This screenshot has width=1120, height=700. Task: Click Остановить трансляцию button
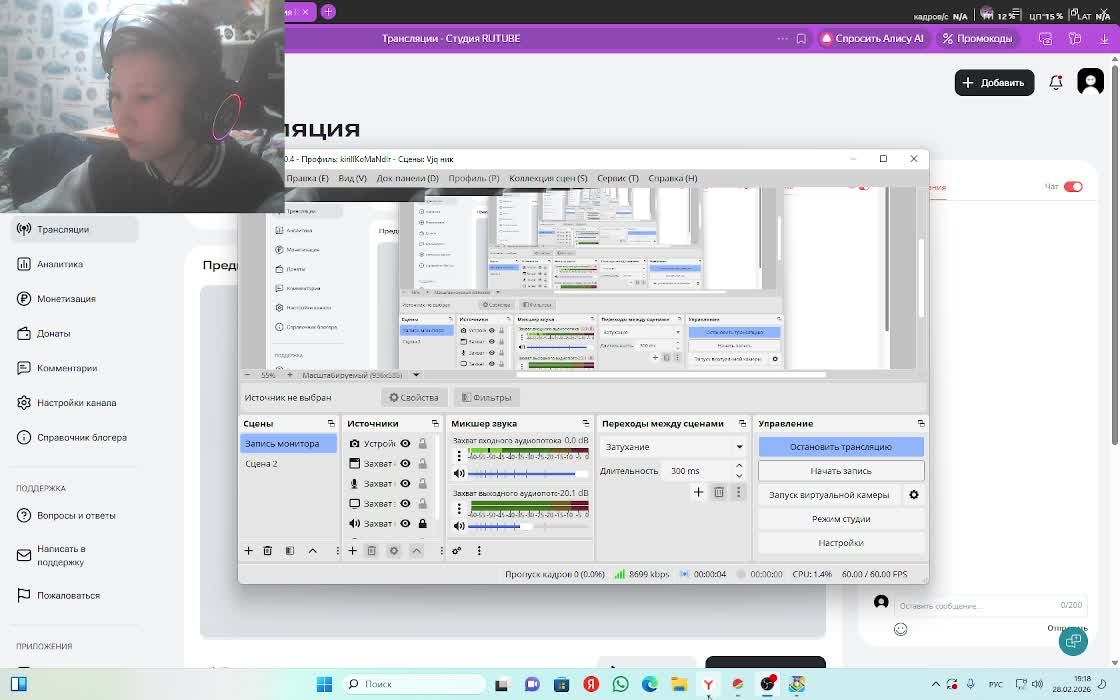841,447
